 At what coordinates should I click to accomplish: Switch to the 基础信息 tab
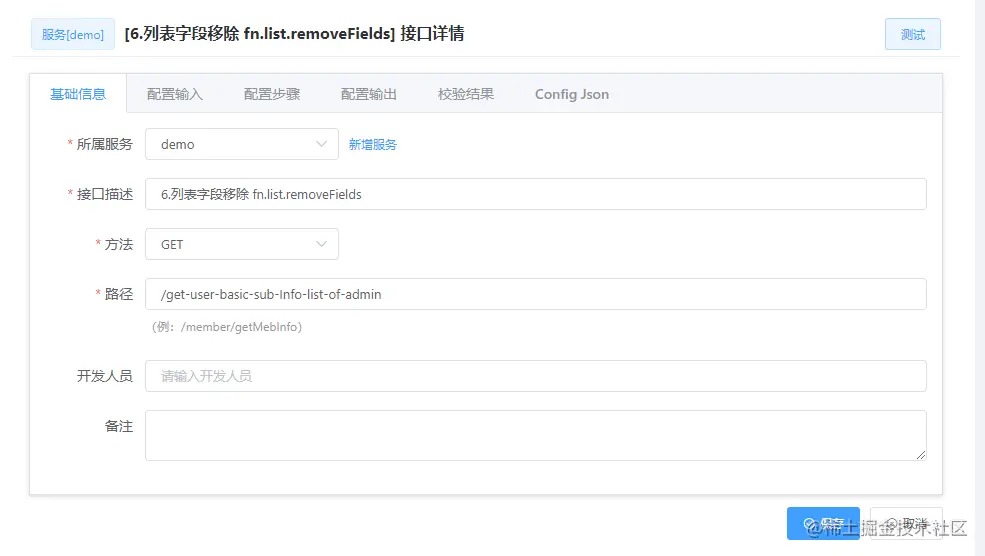click(x=78, y=94)
